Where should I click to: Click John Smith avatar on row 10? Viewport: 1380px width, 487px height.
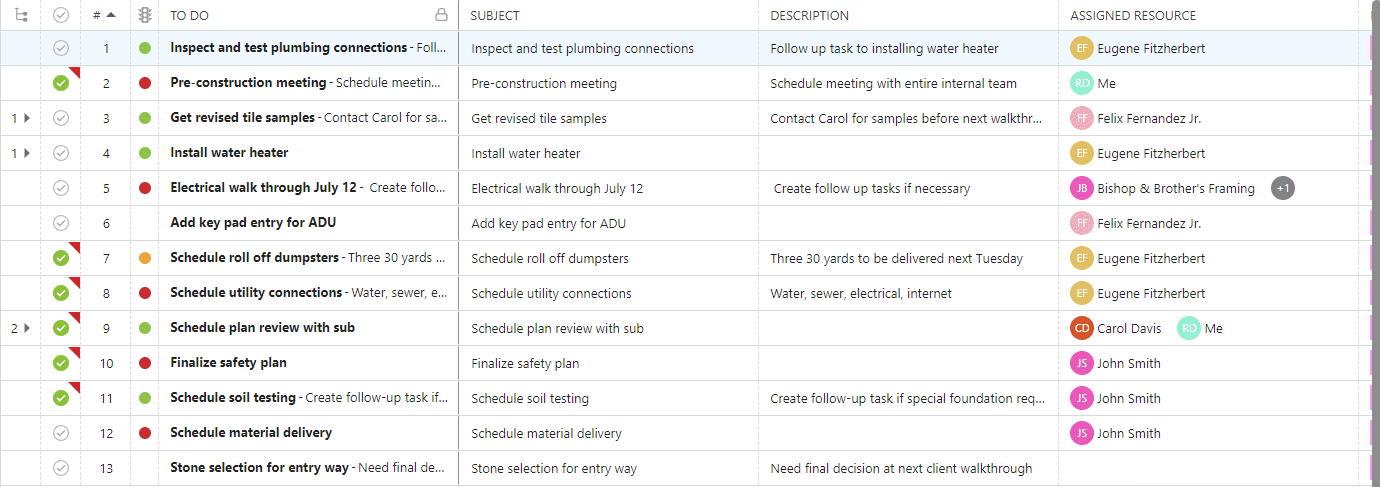[1081, 363]
